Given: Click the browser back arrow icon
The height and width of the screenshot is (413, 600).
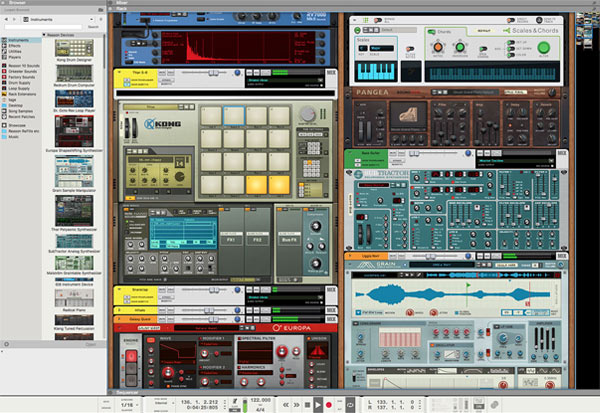Looking at the screenshot, I should 5,19.
